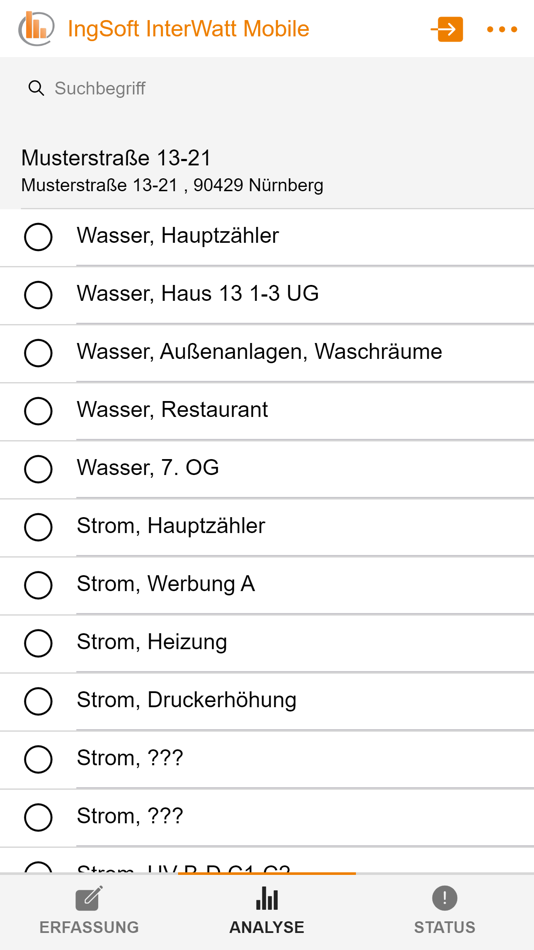Select Wasser, Außenanlagen, Waschräume entry
The image size is (534, 950).
click(x=267, y=353)
